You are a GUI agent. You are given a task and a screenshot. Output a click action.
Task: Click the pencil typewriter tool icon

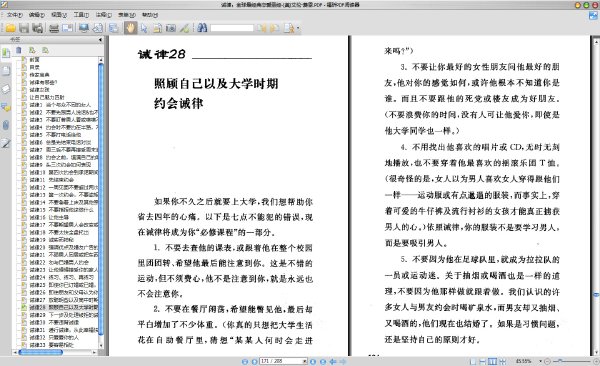pos(184,28)
